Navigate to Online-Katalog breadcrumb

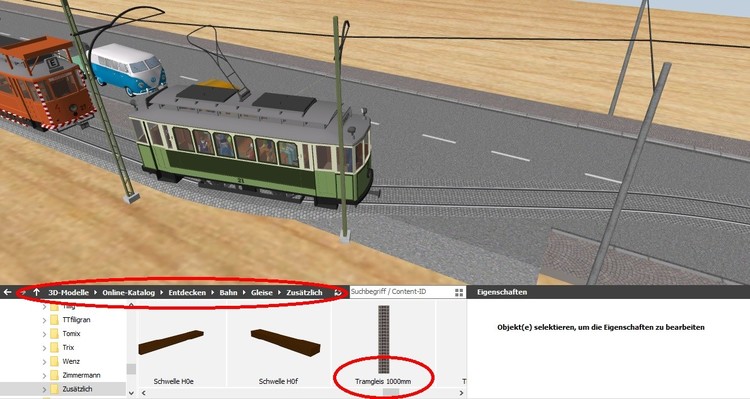[128, 292]
